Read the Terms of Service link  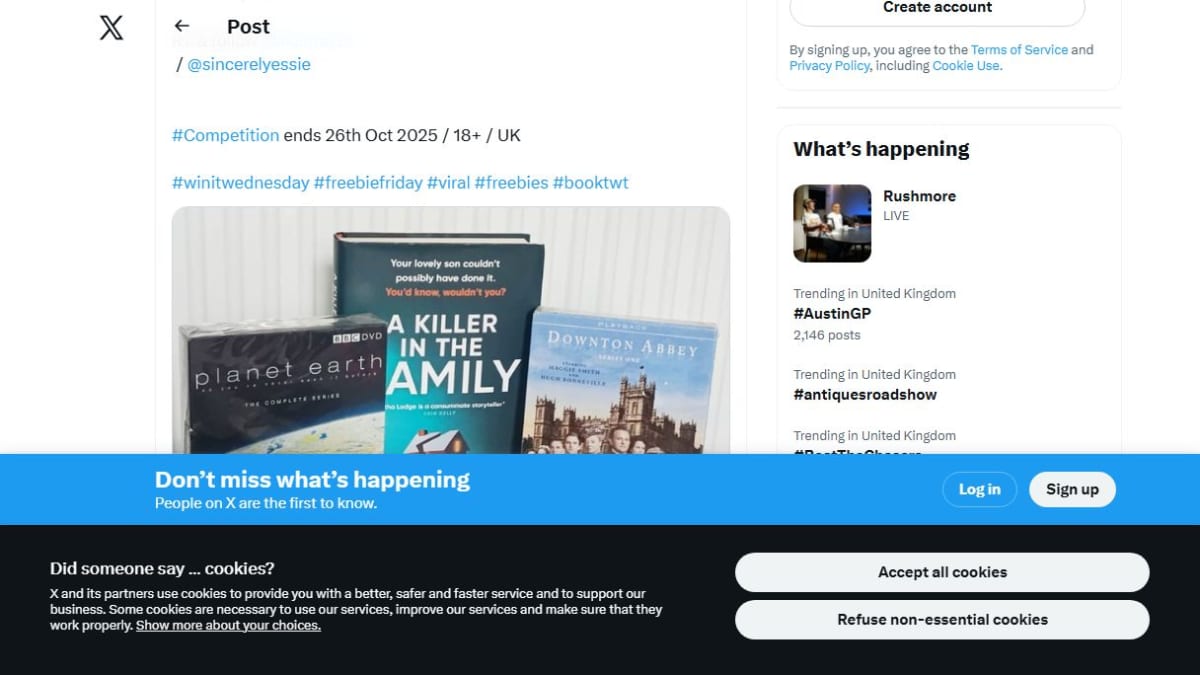coord(1019,50)
